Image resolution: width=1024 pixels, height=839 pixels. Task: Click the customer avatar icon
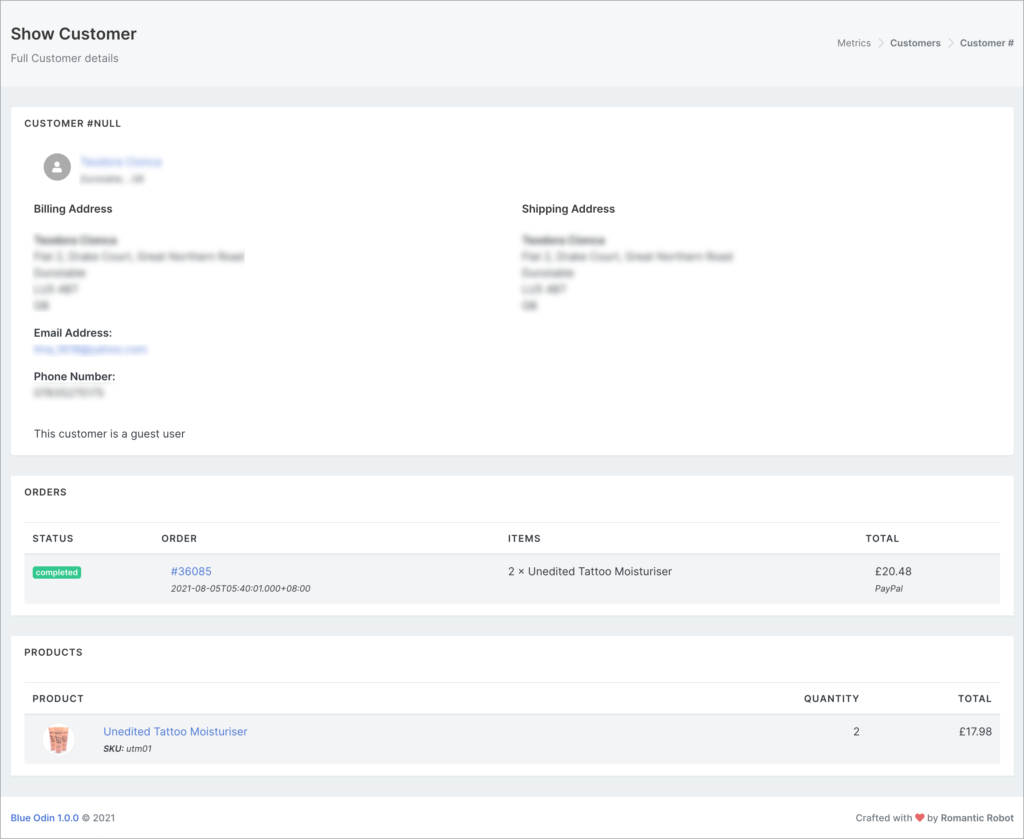pos(57,167)
